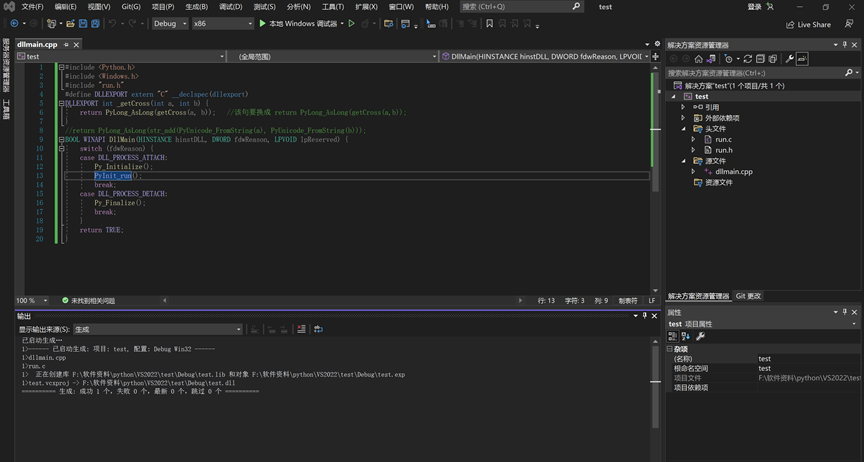The height and width of the screenshot is (462, 864).
Task: Click the clear all output icon
Action: click(301, 329)
